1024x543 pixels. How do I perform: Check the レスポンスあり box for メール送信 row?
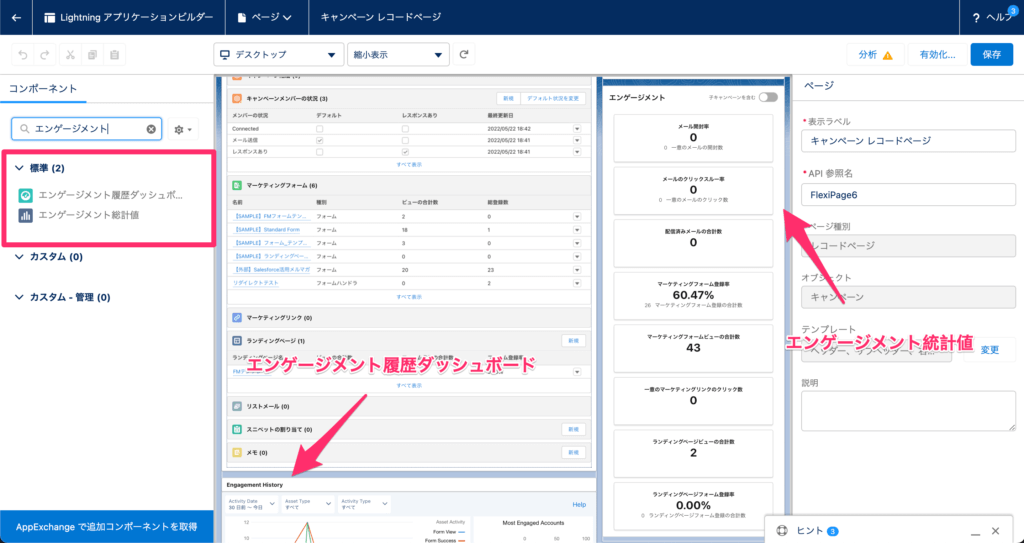click(403, 140)
